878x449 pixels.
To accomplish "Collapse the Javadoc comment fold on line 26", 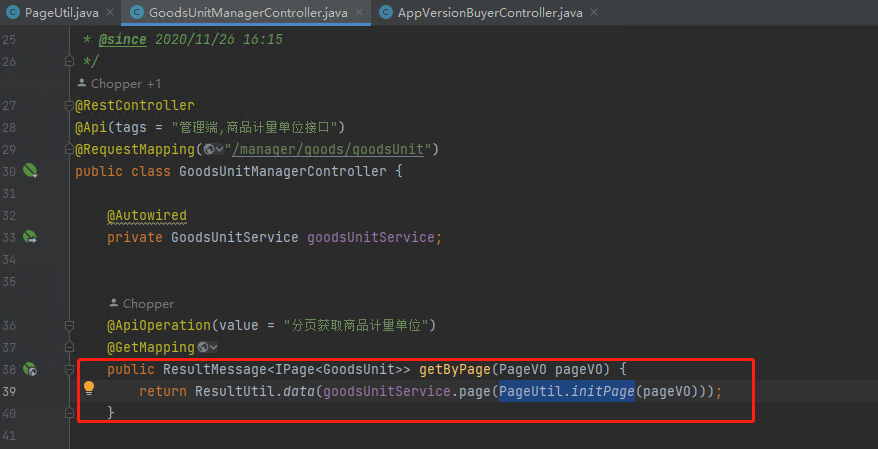I will pyautogui.click(x=69, y=60).
